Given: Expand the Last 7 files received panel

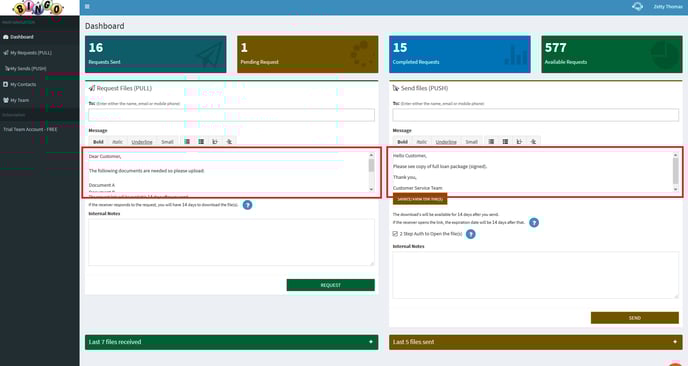Looking at the screenshot, I should (x=231, y=342).
